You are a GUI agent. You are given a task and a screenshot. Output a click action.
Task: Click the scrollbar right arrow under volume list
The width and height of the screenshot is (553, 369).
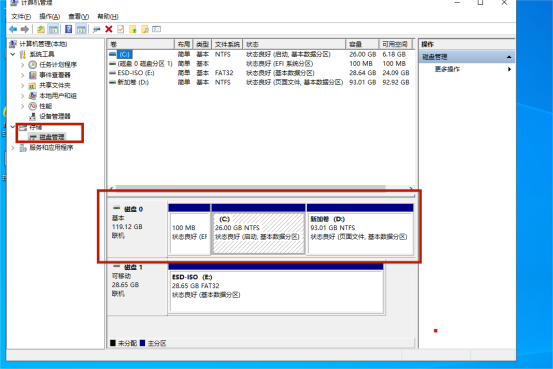pos(411,188)
